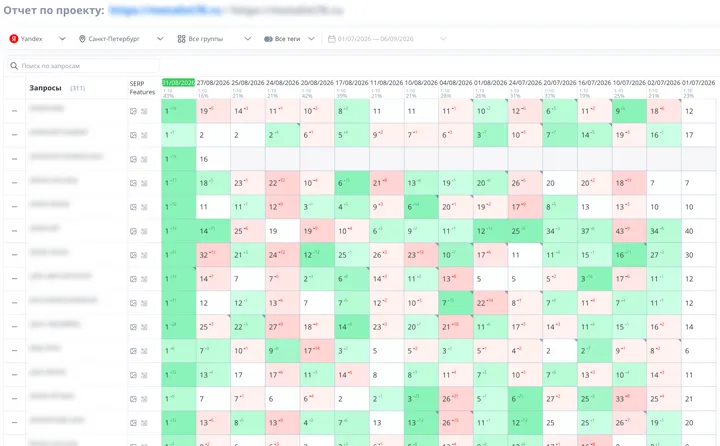
Task: Click cell 34 under 20/07/2026
Action: pos(560,231)
